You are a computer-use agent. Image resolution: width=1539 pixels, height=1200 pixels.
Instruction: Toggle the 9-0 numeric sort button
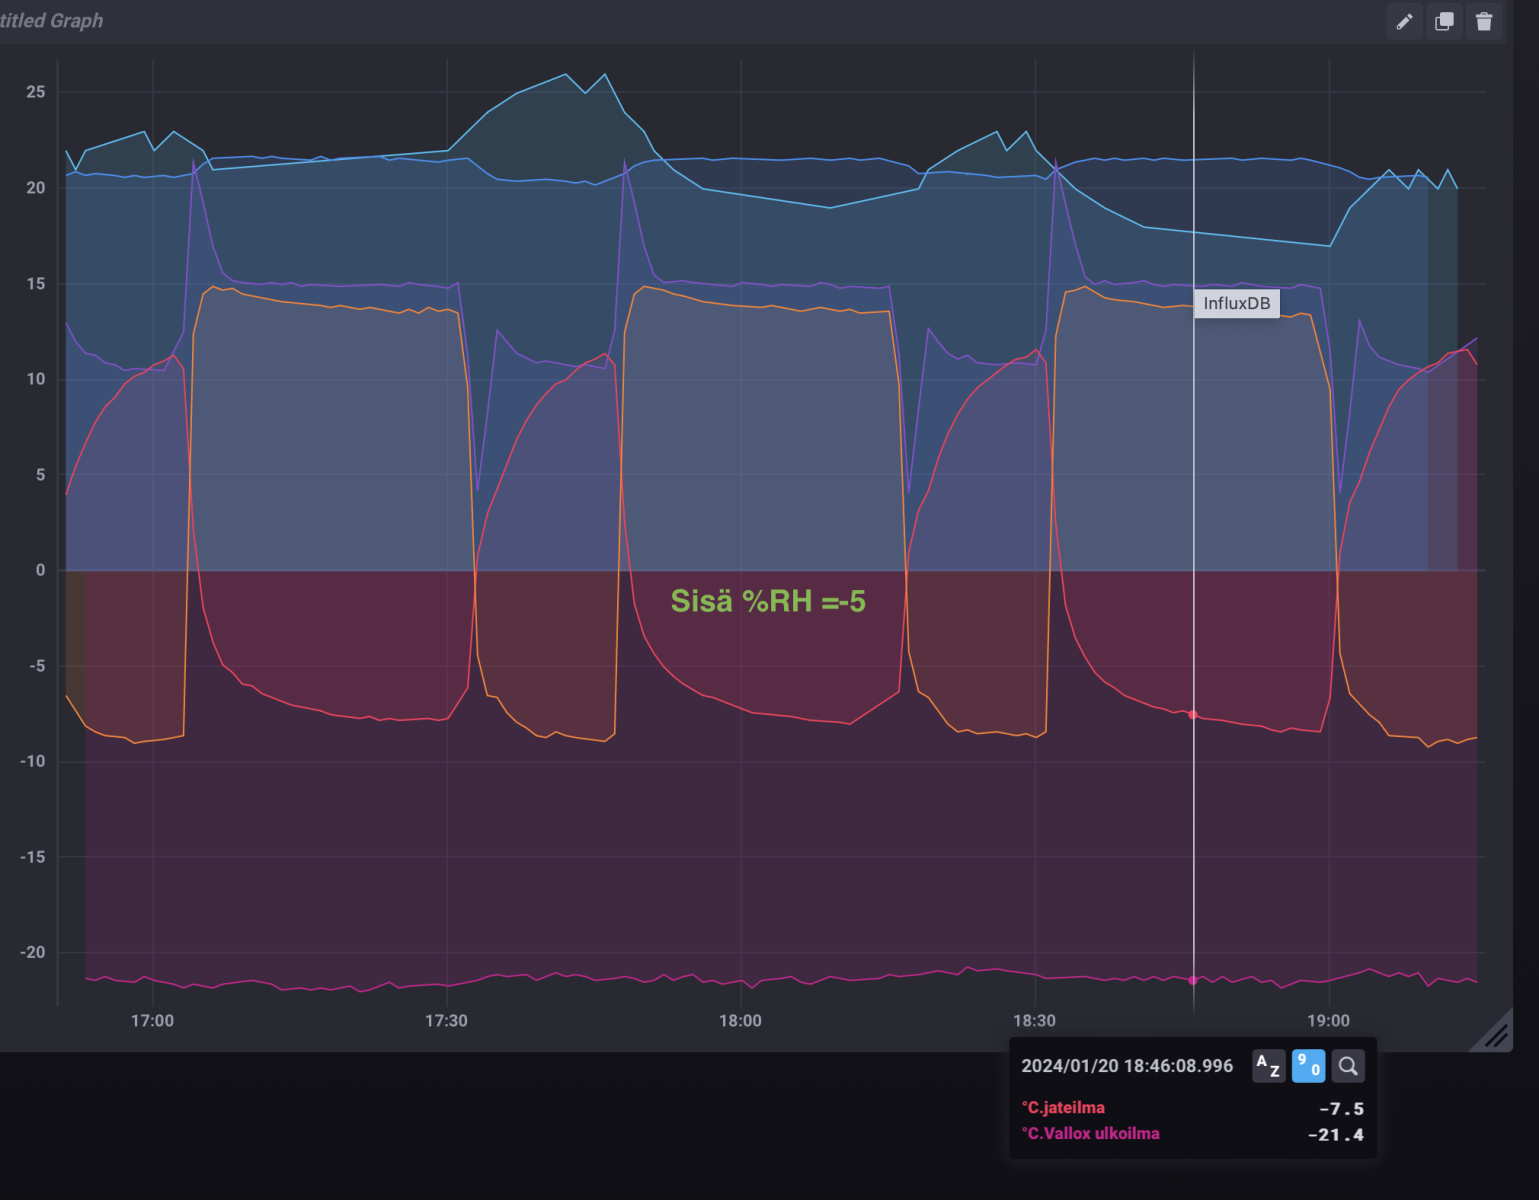pyautogui.click(x=1308, y=1066)
